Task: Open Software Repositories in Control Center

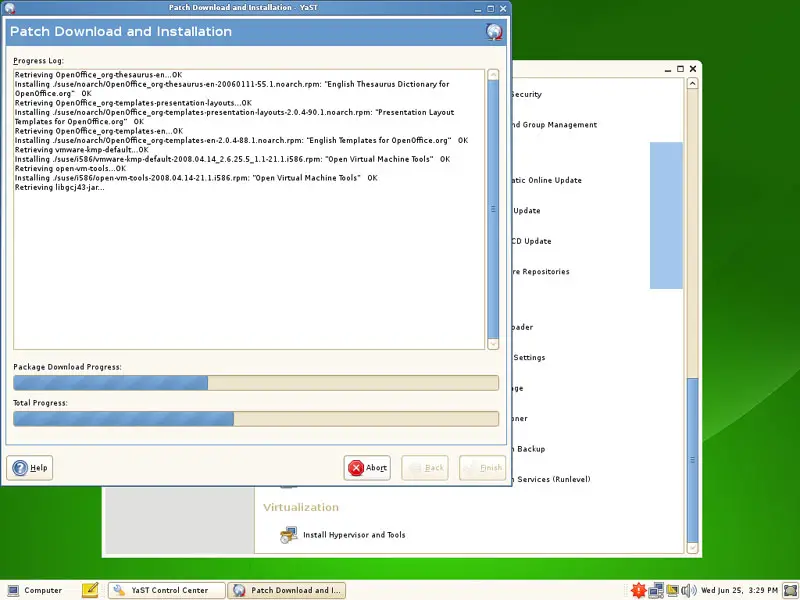Action: tap(541, 271)
